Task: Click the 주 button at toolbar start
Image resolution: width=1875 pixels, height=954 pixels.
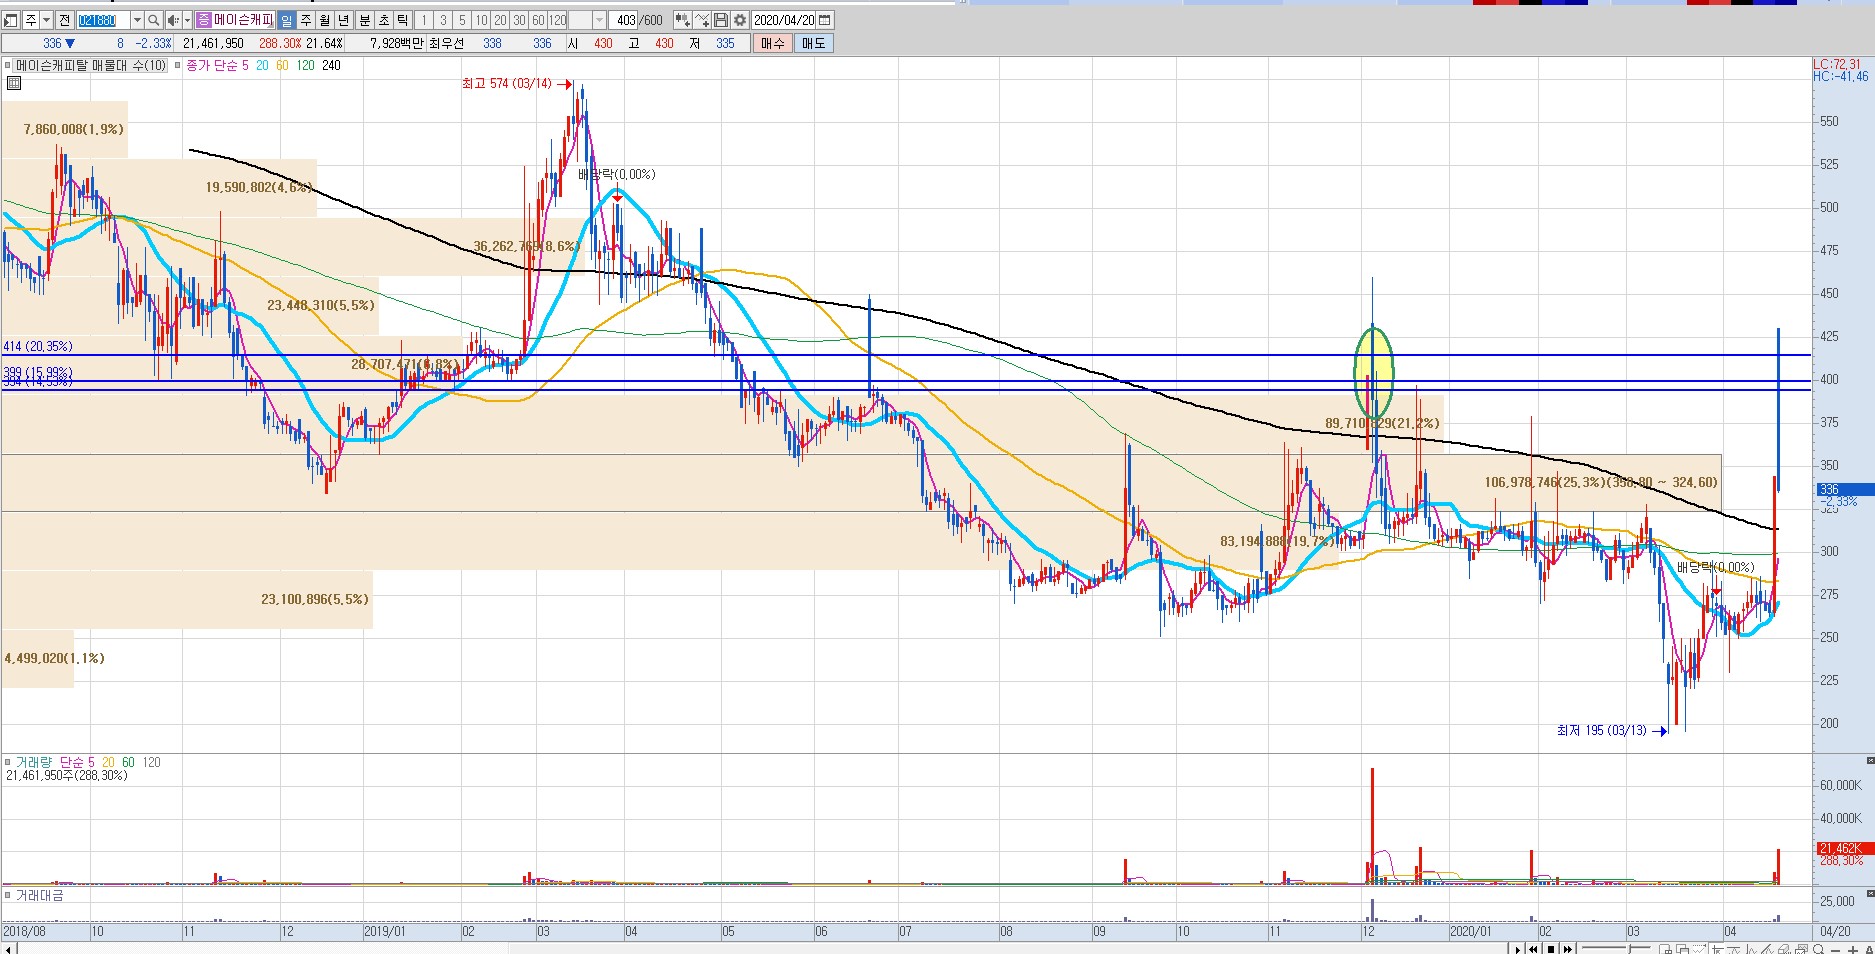Action: [30, 20]
